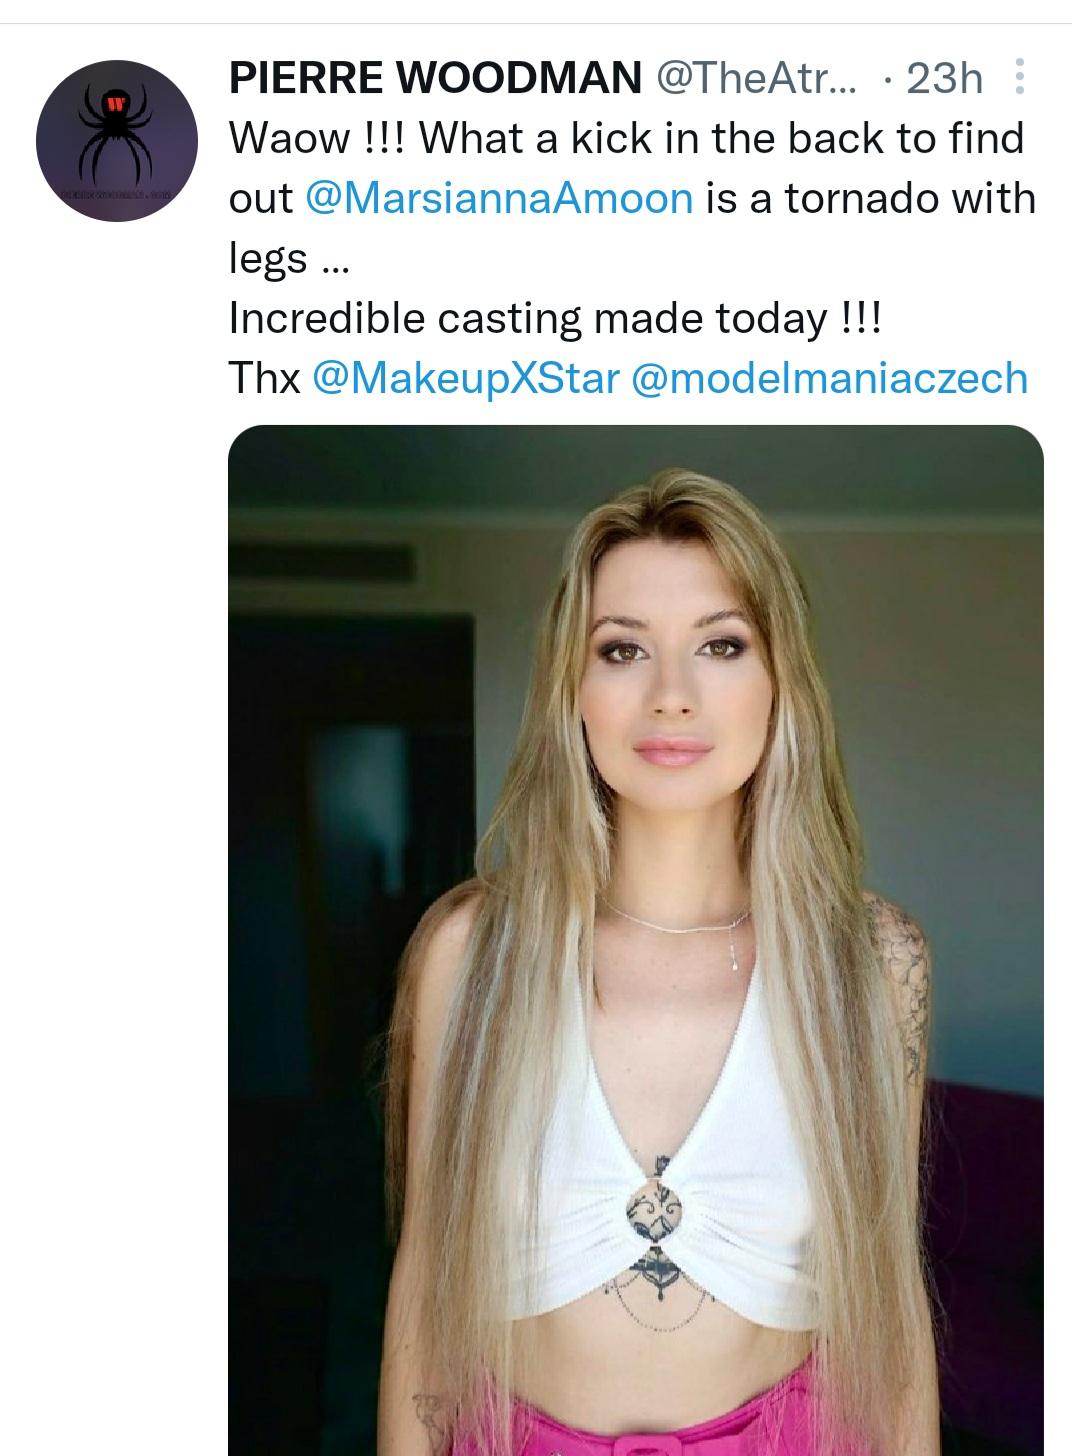Screen dimensions: 1072x1456
Task: Click the word "out" before @MarsiannaAmoon
Action: 260,198
